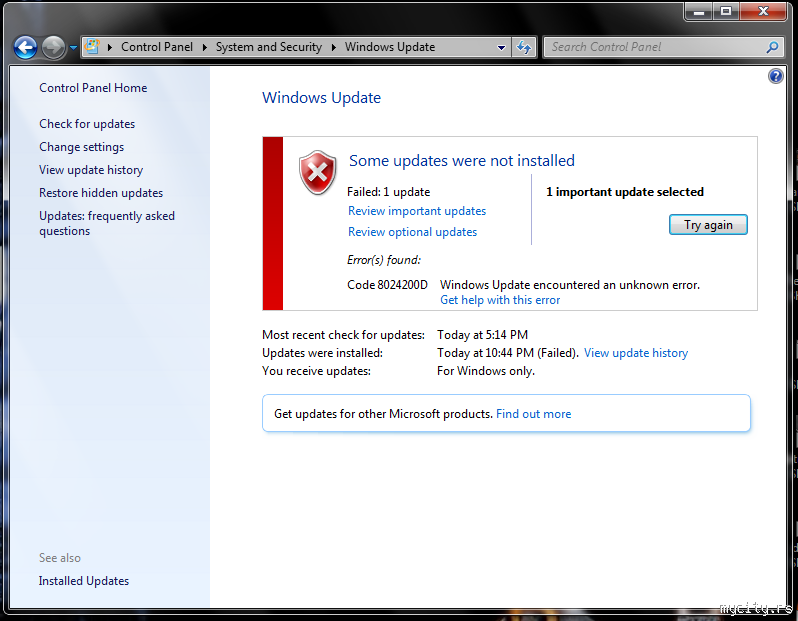The width and height of the screenshot is (798, 621).
Task: Click '1 important update selected' text
Action: point(624,192)
